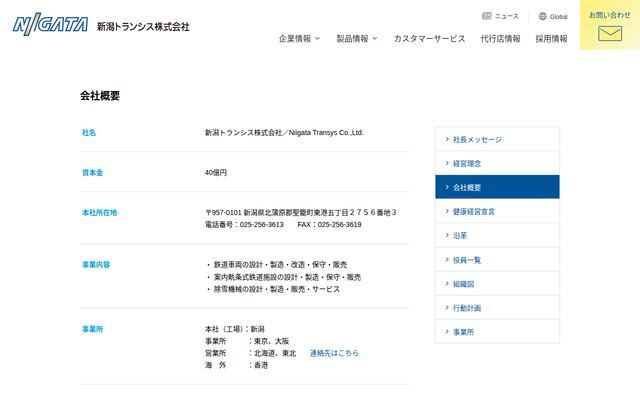Expand the 製品情報 dropdown chevron
Viewport: 640px width, 400px height.
click(x=375, y=38)
